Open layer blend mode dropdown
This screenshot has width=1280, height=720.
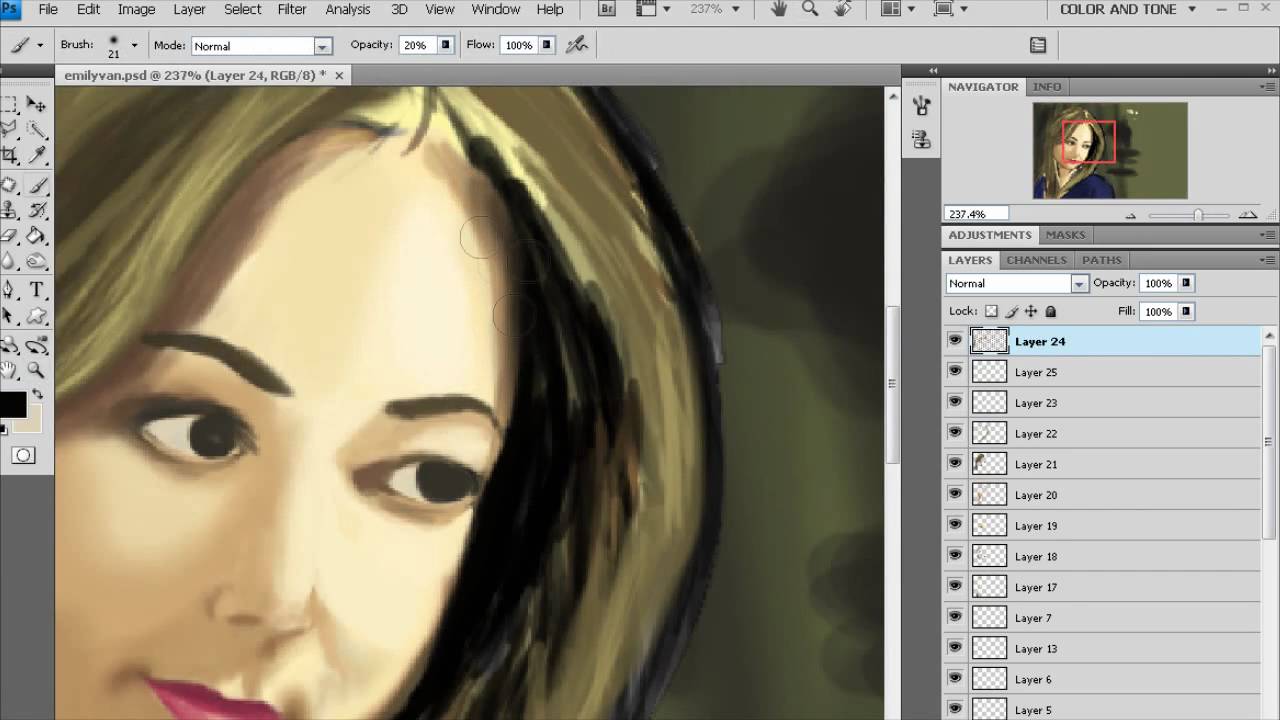click(1079, 284)
